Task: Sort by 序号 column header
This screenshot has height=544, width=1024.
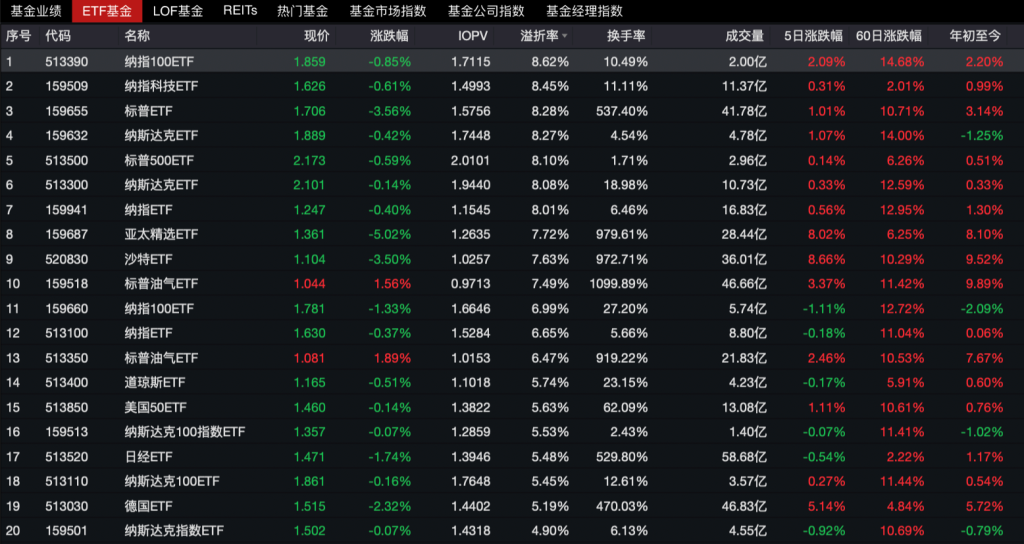Action: tap(18, 37)
